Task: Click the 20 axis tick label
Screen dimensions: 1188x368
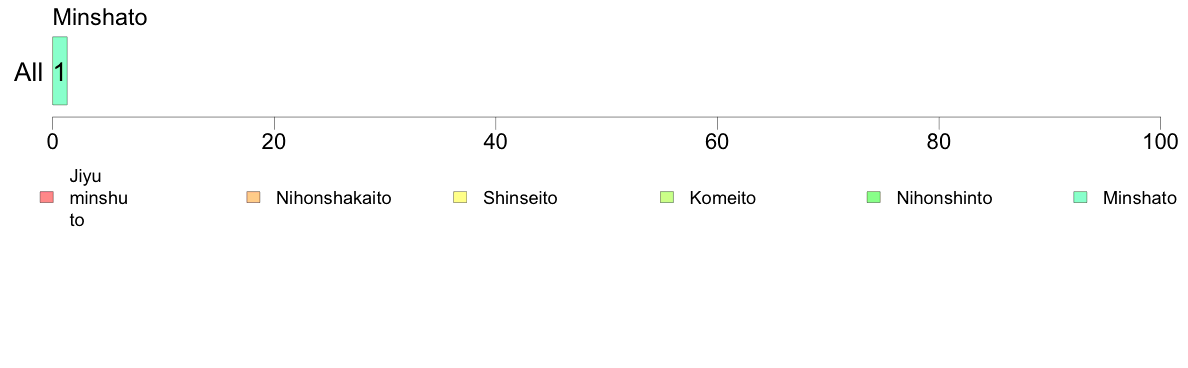Action: click(274, 141)
